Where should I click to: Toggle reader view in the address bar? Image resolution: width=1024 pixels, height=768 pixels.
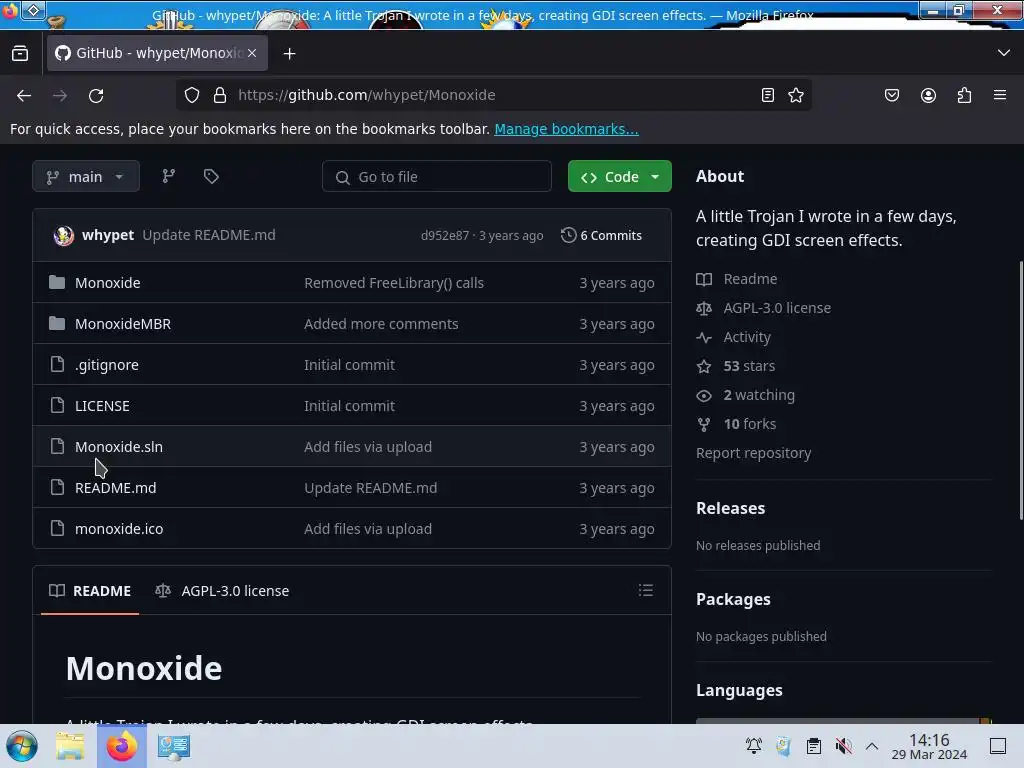pyautogui.click(x=768, y=95)
